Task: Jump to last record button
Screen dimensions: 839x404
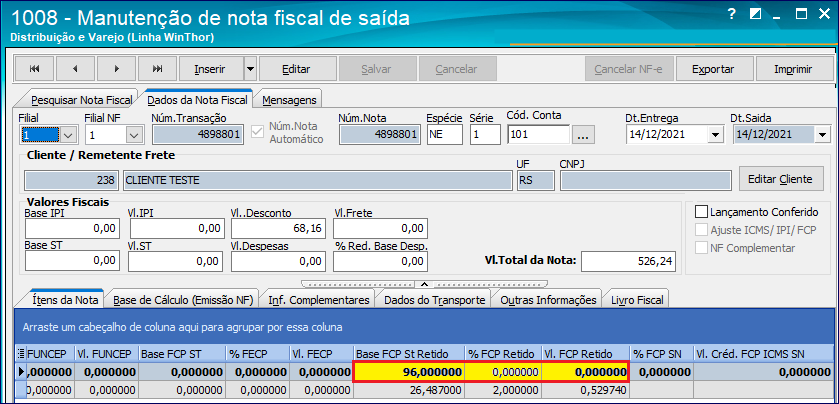Action: coord(158,69)
